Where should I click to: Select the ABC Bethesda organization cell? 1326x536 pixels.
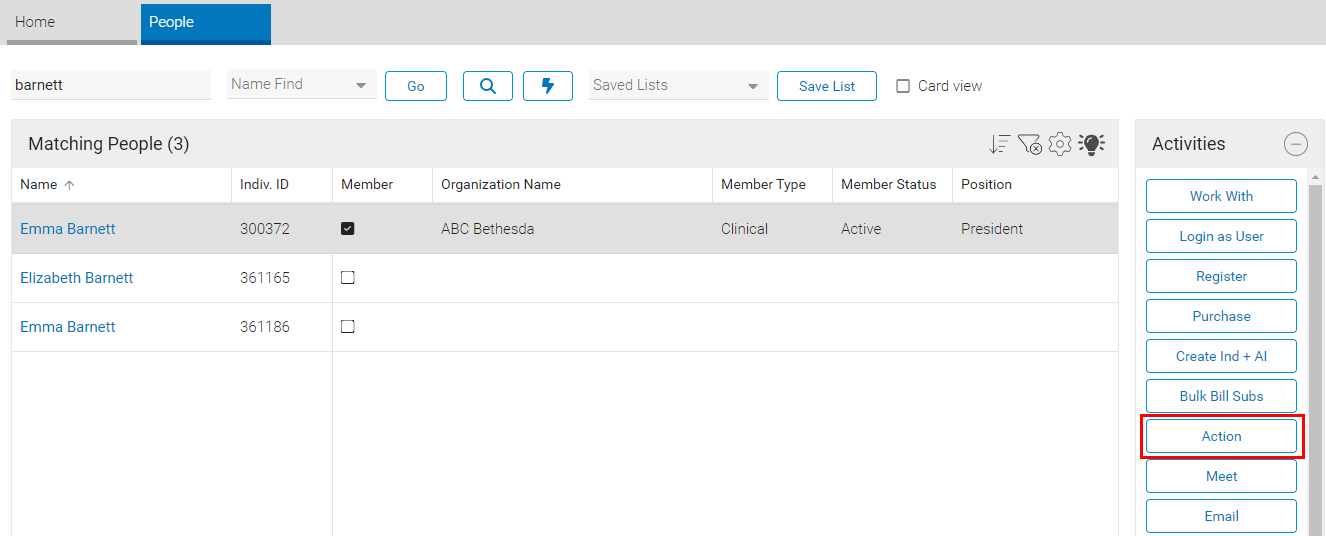tap(572, 229)
